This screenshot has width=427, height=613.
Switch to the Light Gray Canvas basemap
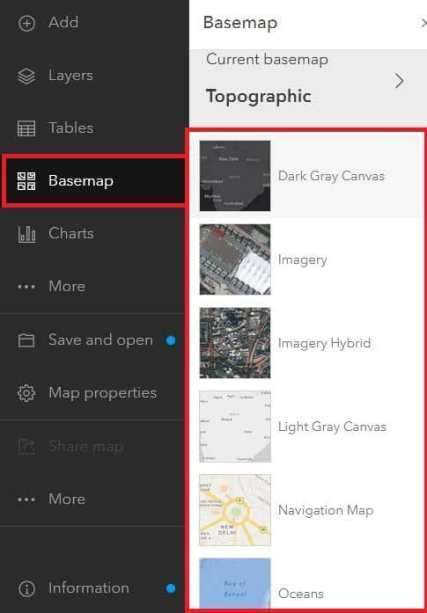[x=307, y=427]
